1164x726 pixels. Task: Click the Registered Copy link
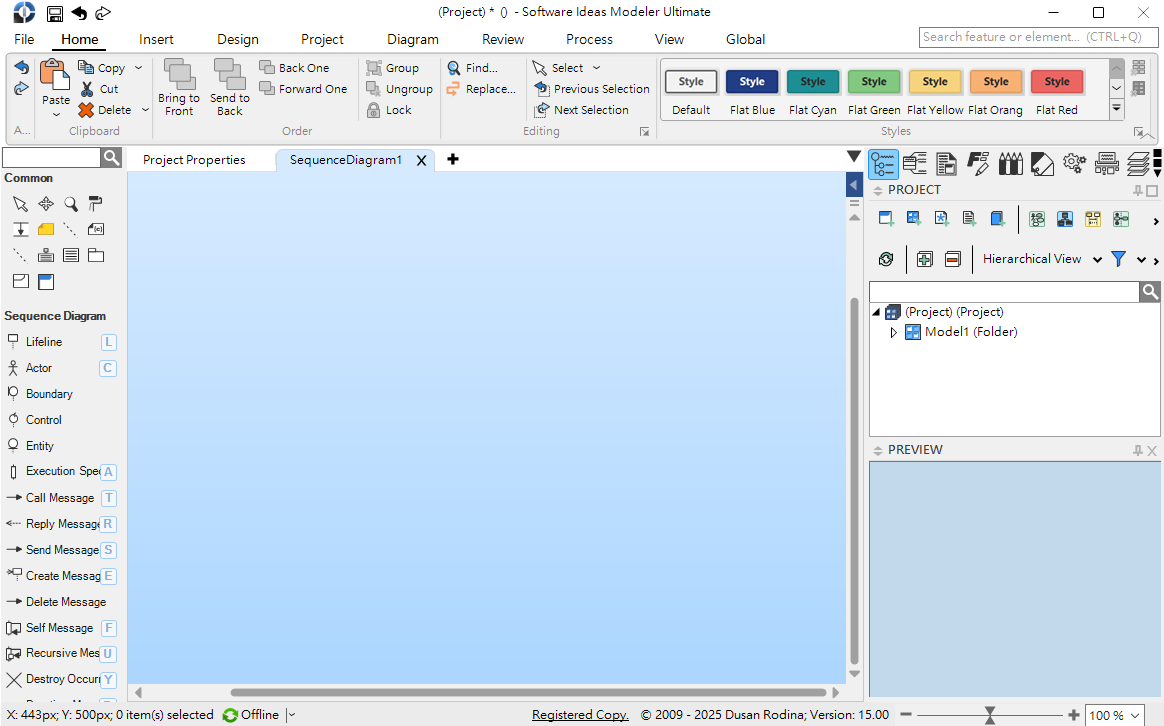pyautogui.click(x=580, y=715)
